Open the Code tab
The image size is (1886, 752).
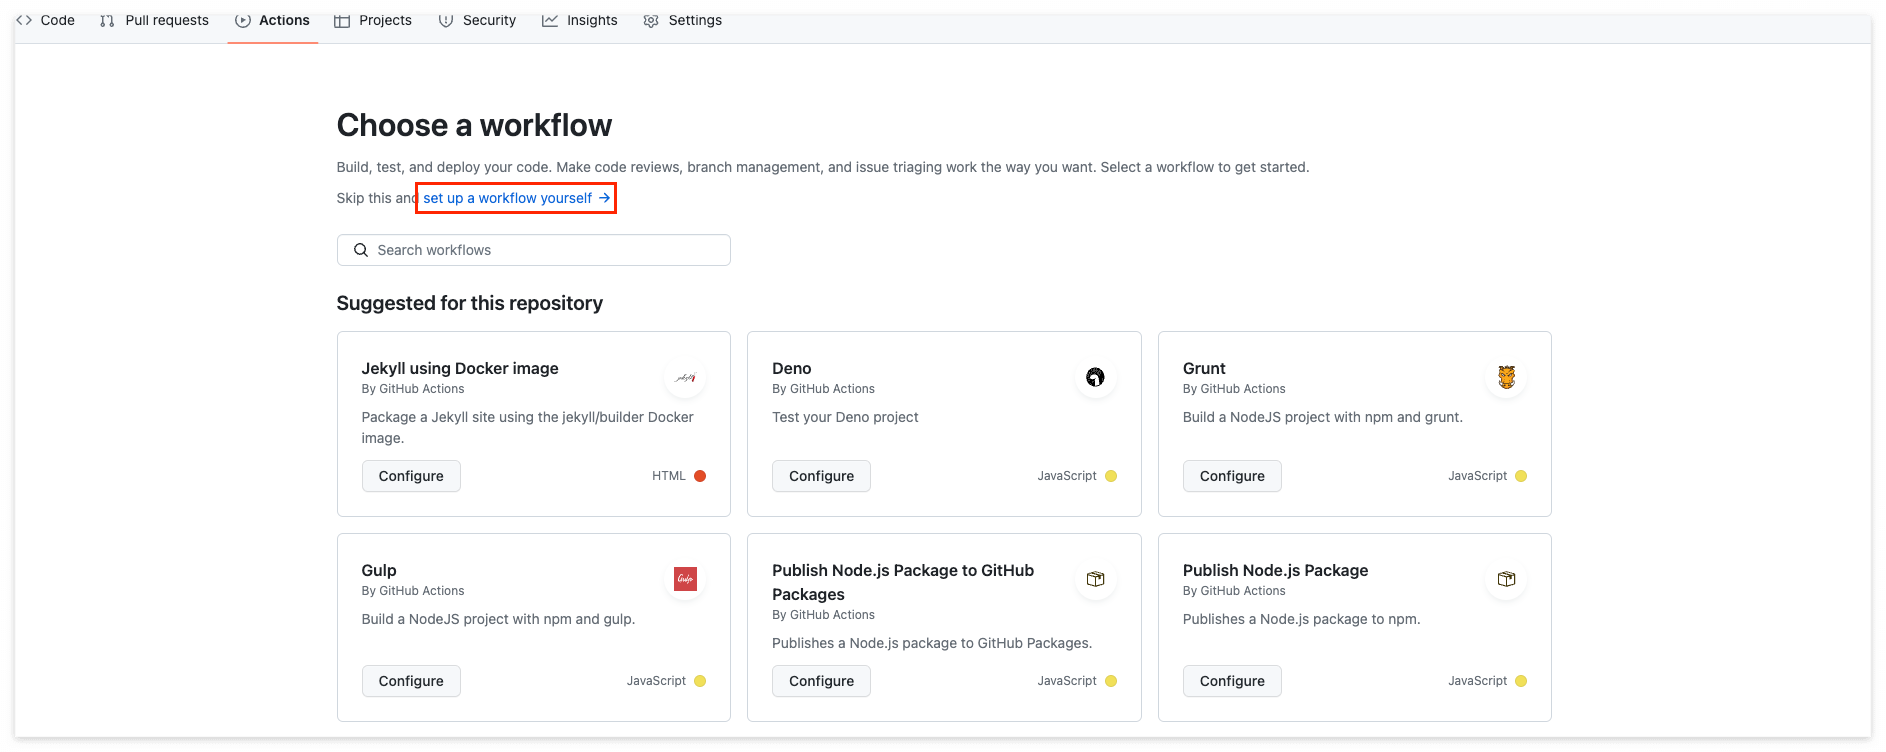click(x=45, y=20)
